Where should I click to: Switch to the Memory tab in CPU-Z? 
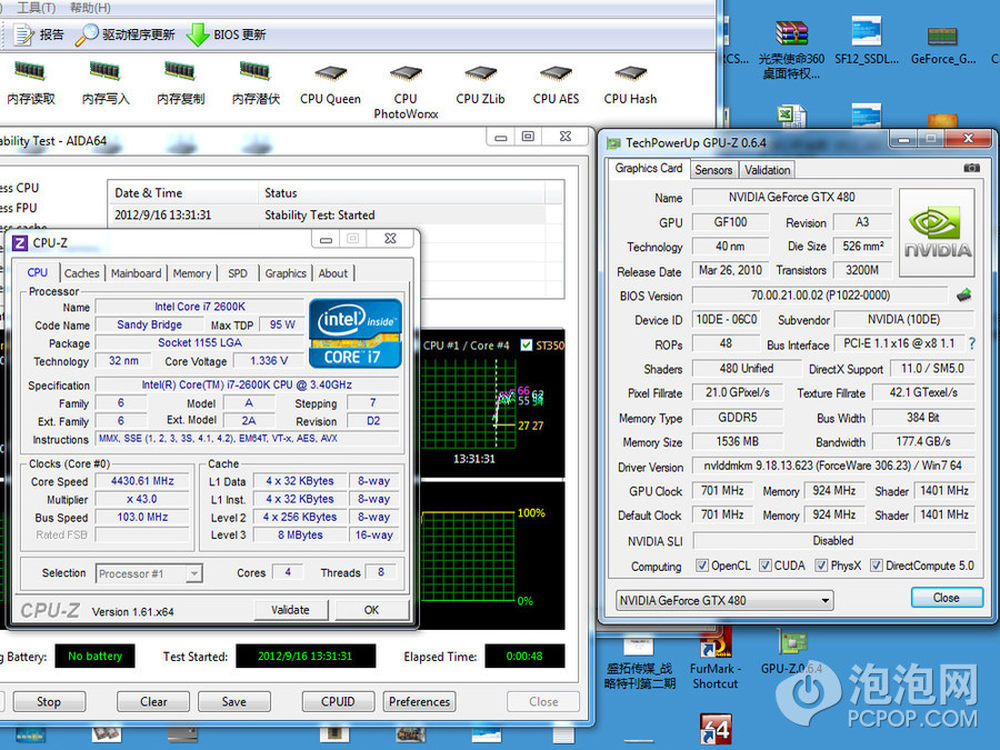click(x=191, y=273)
